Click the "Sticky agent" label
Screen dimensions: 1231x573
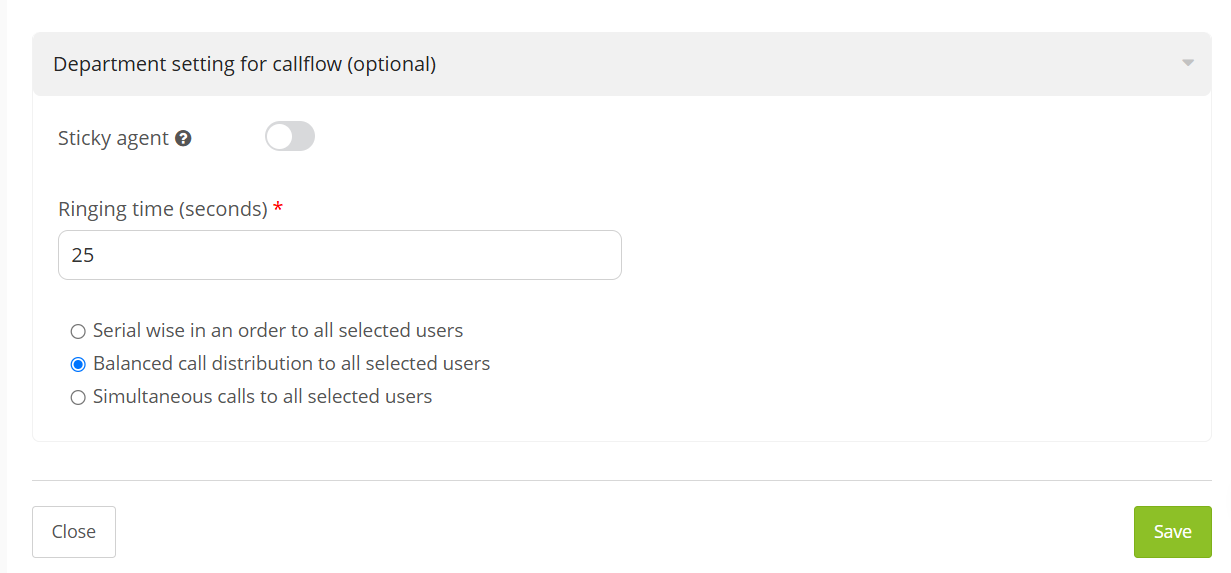coord(113,138)
